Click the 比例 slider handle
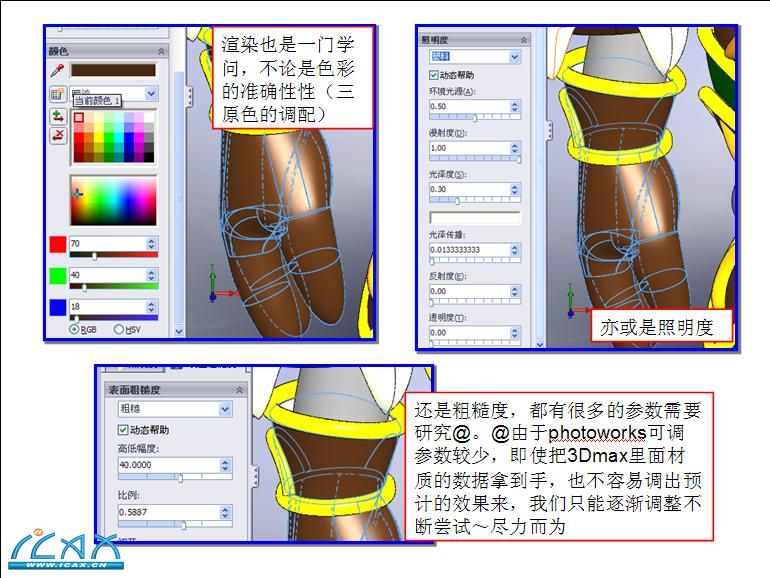Screen dimensions: 770x578 pyautogui.click(x=184, y=525)
